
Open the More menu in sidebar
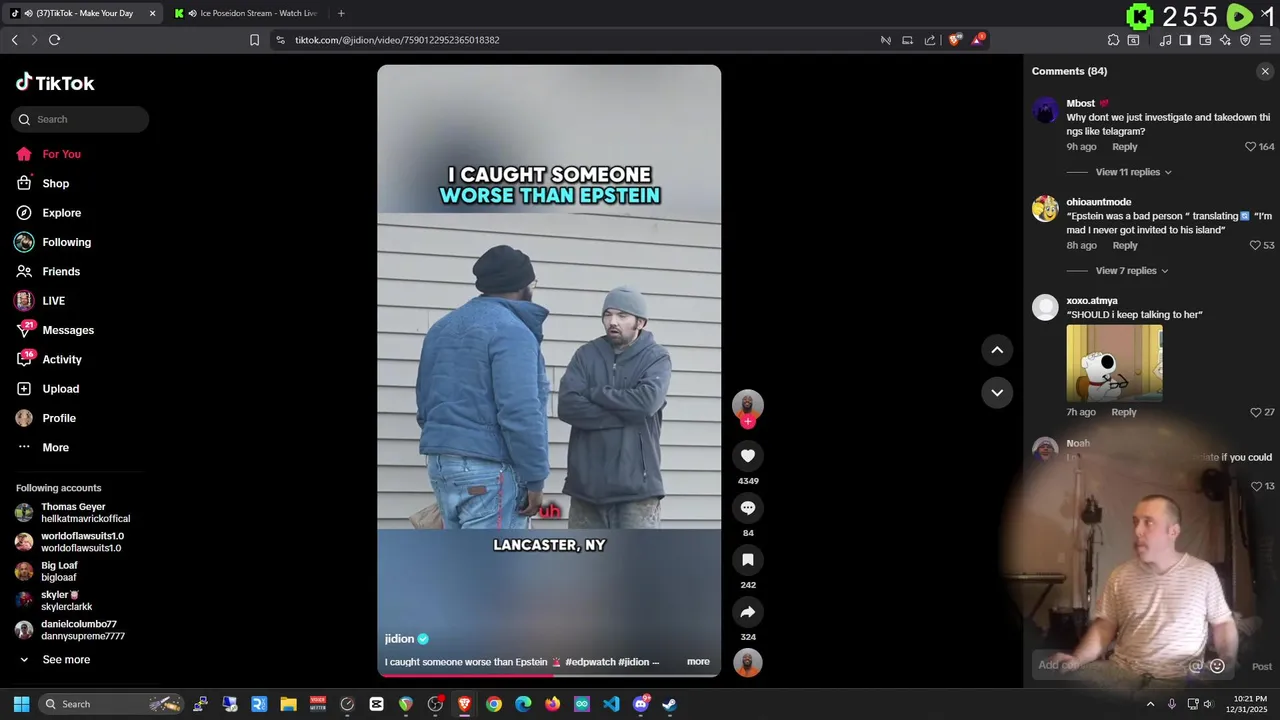point(56,447)
